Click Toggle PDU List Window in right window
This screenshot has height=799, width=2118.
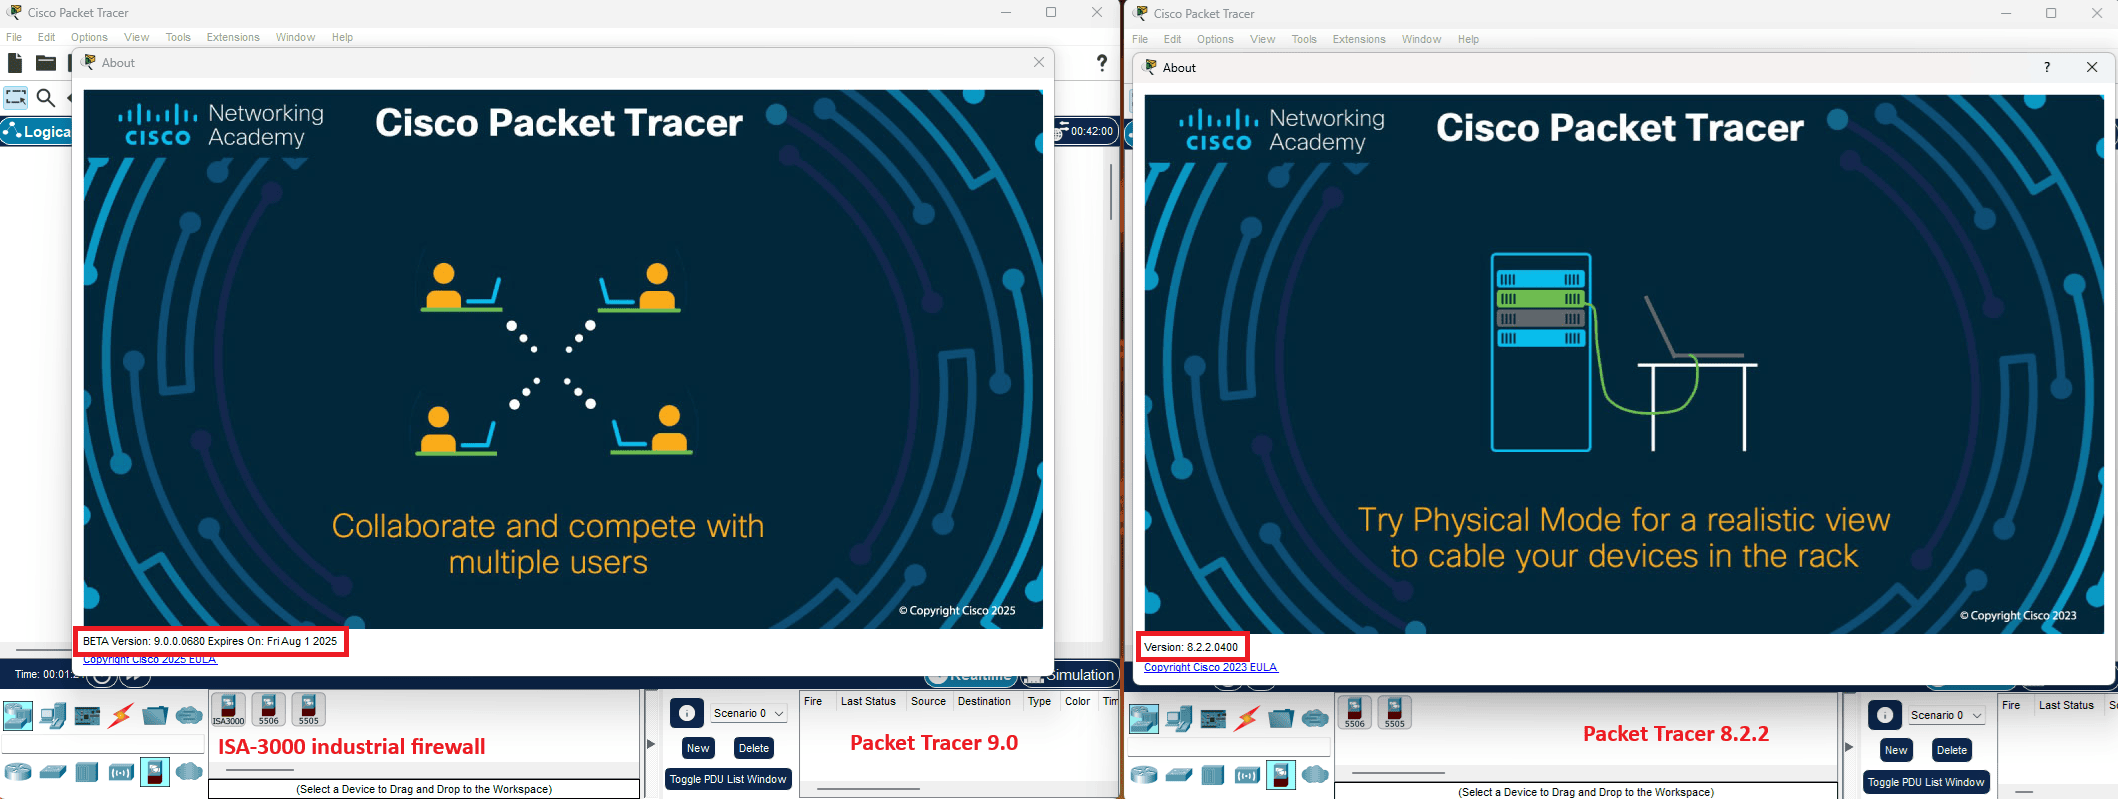tap(1926, 782)
